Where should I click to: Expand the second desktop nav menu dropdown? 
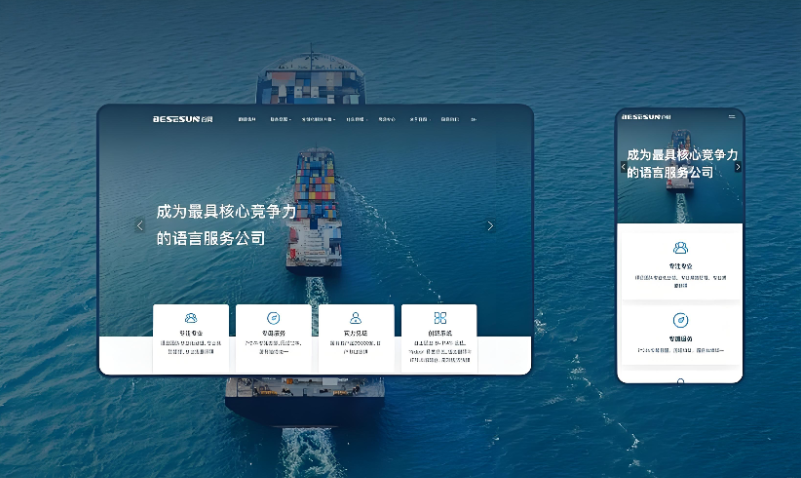pyautogui.click(x=279, y=119)
